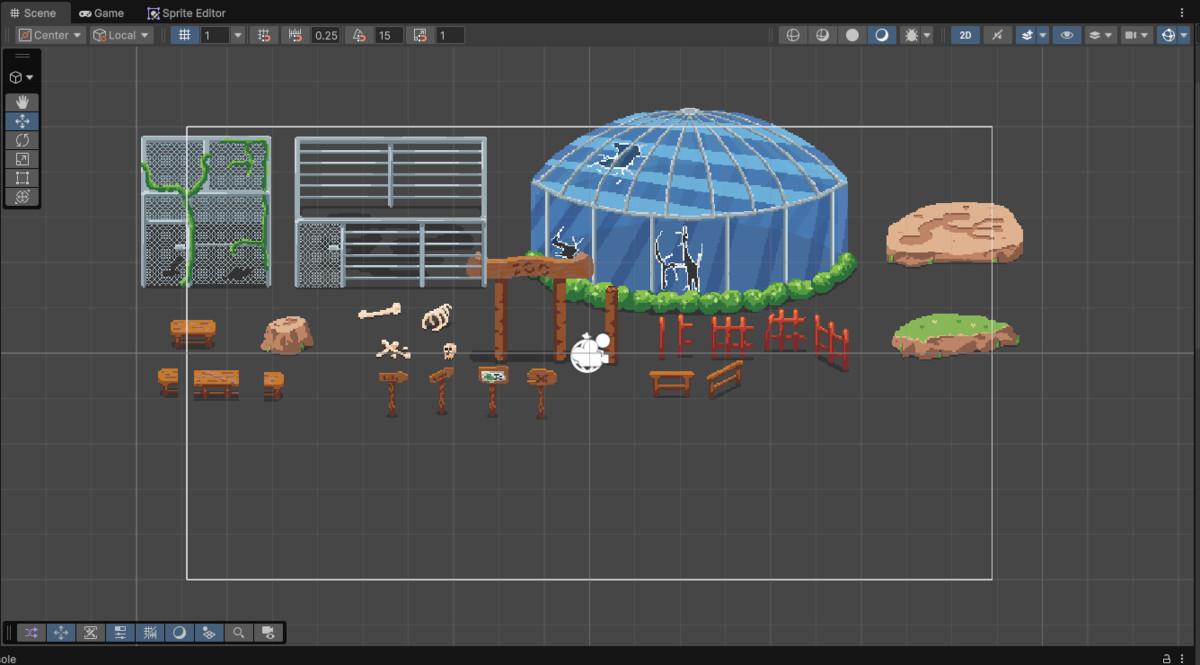
Task: Select the lit shaded draw mode icon
Action: pyautogui.click(x=881, y=35)
